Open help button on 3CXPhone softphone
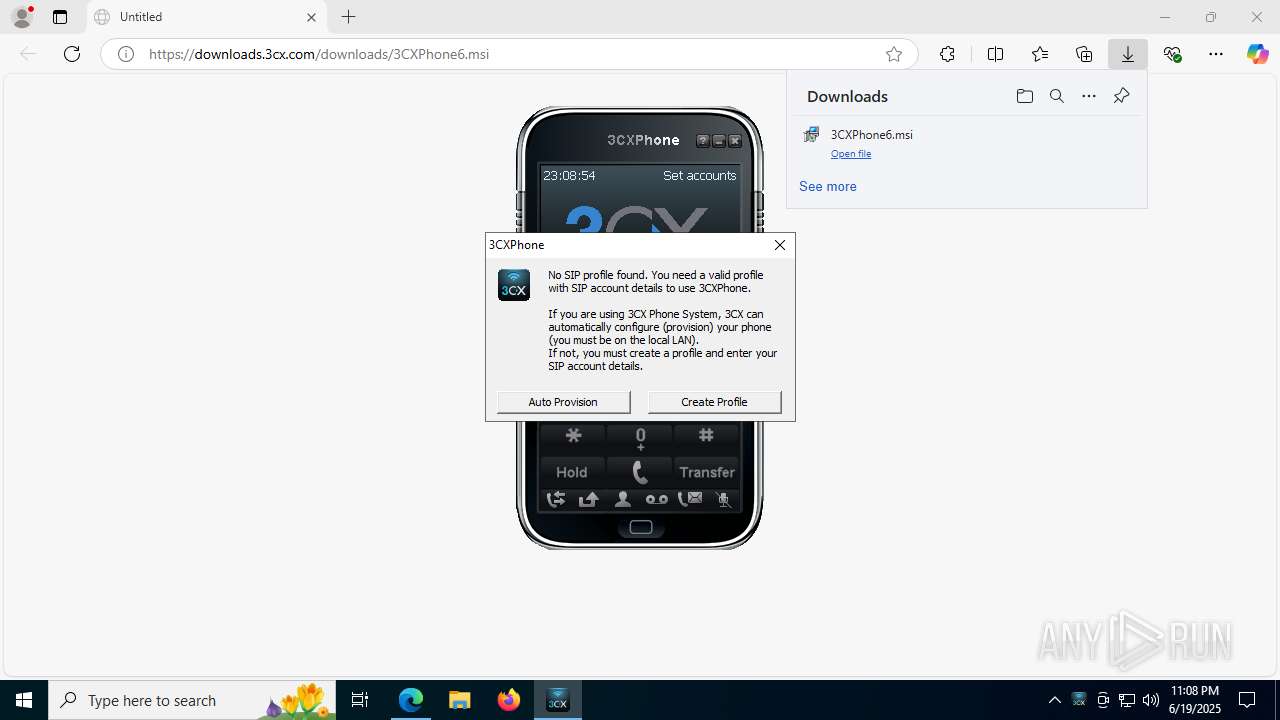Viewport: 1280px width, 720px height. (x=703, y=141)
